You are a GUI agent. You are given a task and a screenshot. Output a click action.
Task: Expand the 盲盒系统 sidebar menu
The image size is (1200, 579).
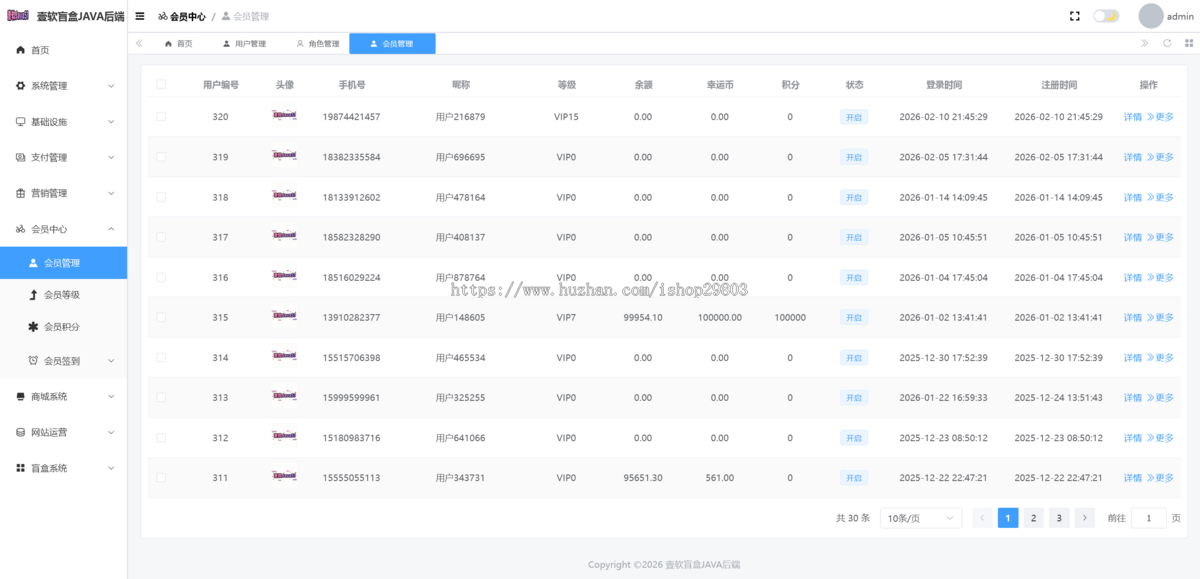coord(63,468)
